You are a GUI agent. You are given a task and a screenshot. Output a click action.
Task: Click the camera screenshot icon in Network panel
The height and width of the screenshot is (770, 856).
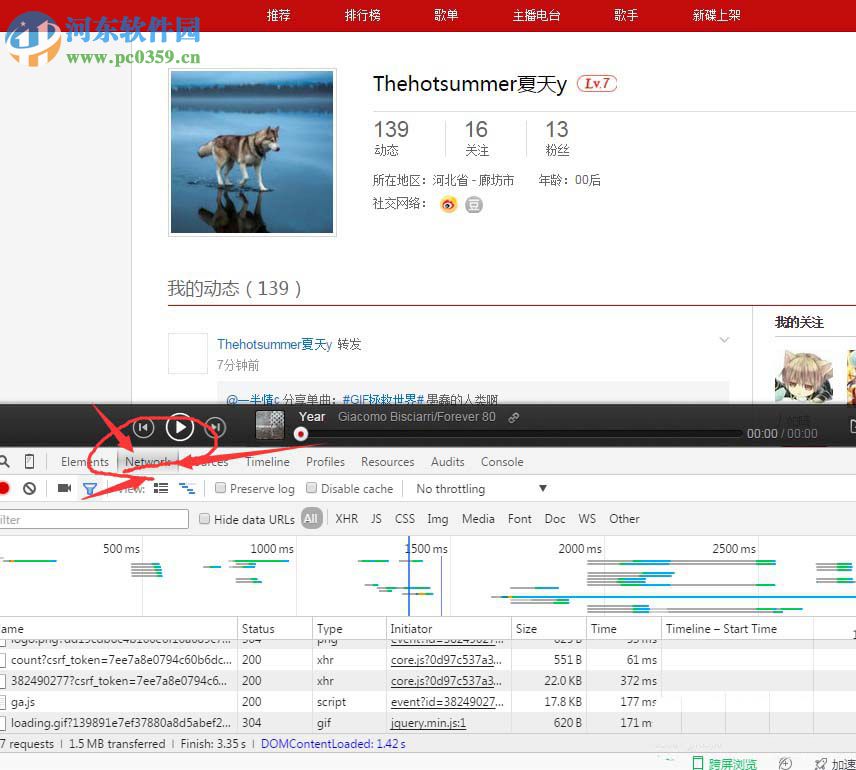(65, 487)
